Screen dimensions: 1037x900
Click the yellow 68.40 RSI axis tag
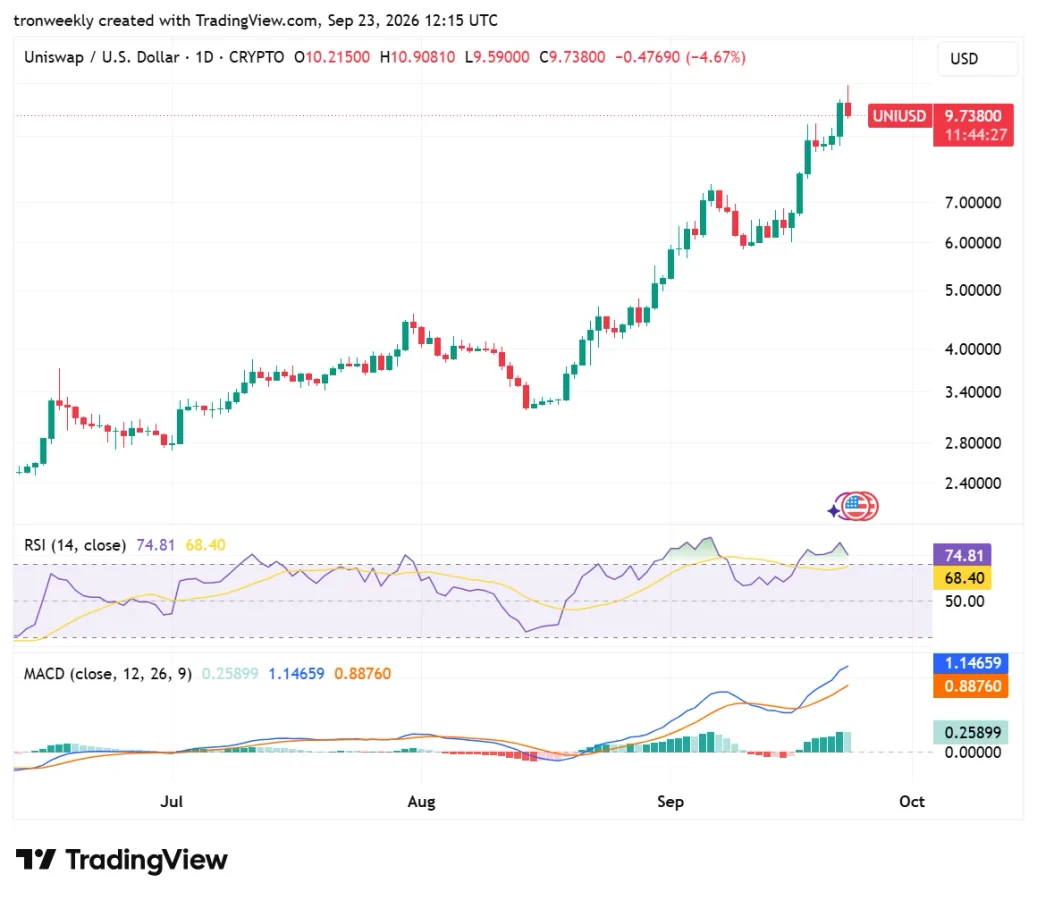coord(962,578)
